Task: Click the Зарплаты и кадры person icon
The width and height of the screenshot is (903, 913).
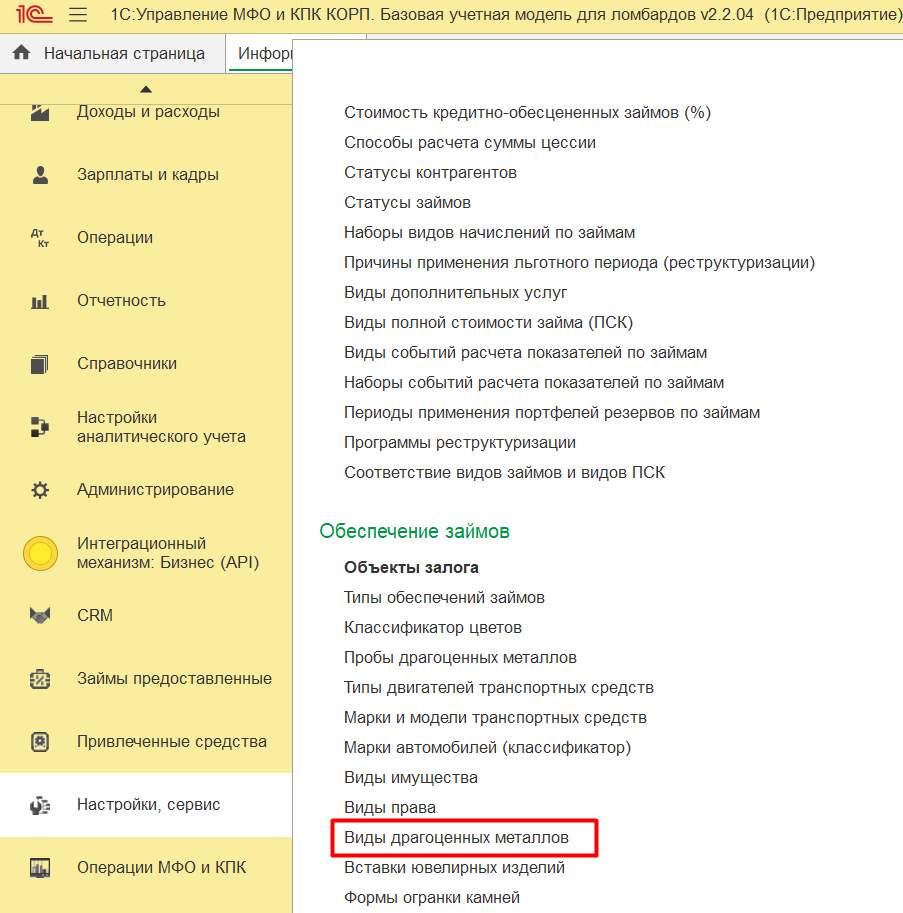Action: point(40,175)
